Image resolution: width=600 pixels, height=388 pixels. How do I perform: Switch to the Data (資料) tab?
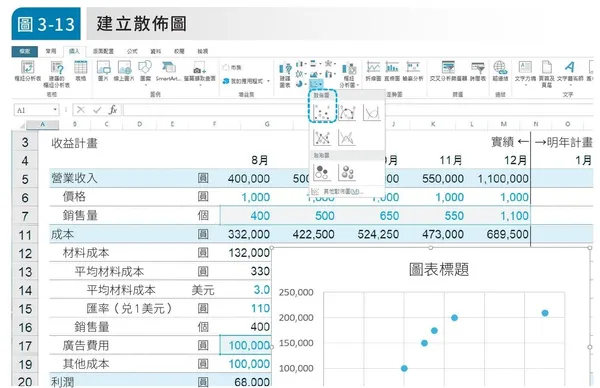(155, 51)
